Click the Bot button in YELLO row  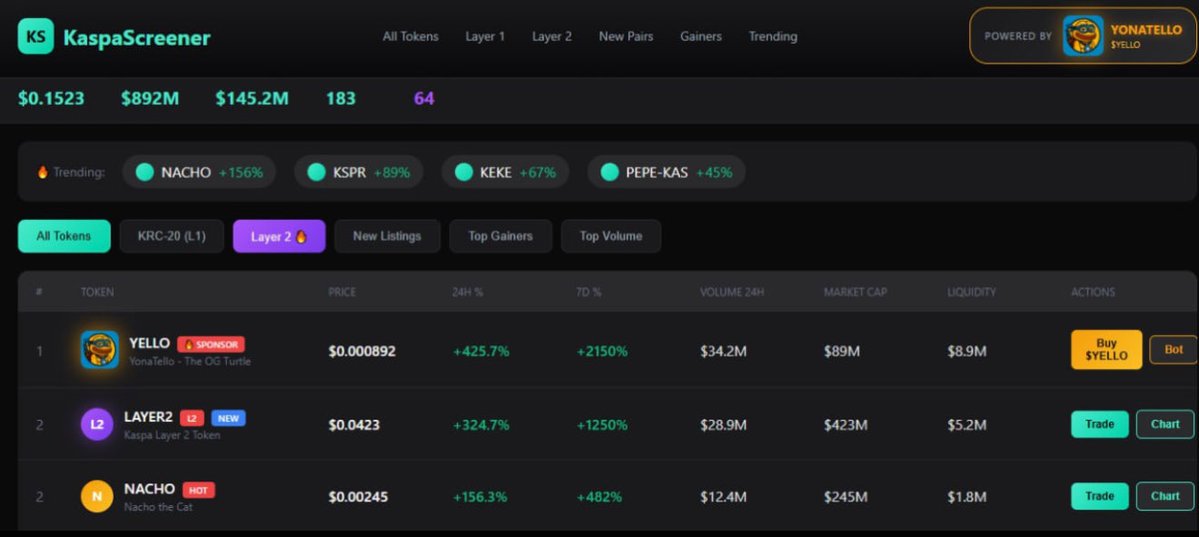pyautogui.click(x=1173, y=350)
